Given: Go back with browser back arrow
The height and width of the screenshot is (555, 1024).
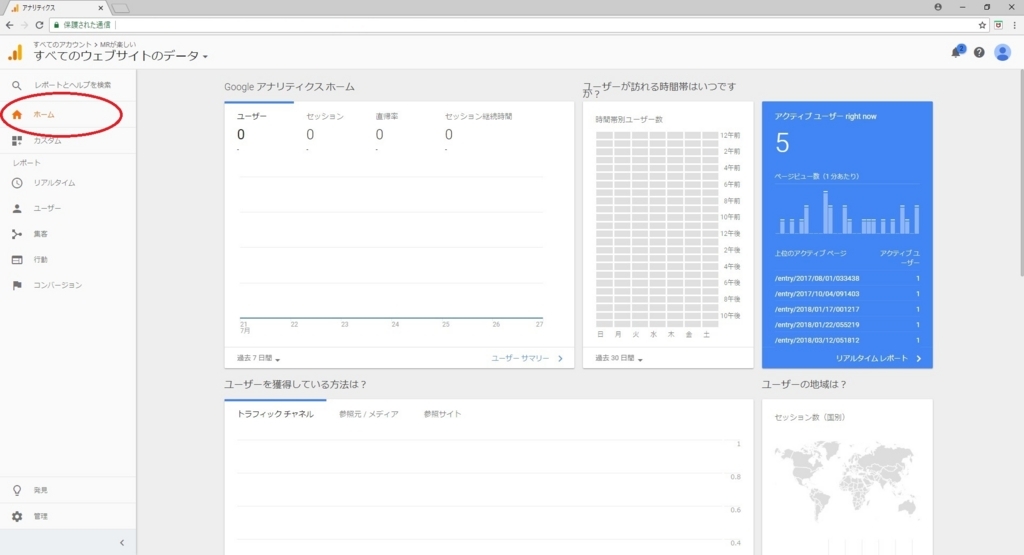Looking at the screenshot, I should click(x=9, y=25).
